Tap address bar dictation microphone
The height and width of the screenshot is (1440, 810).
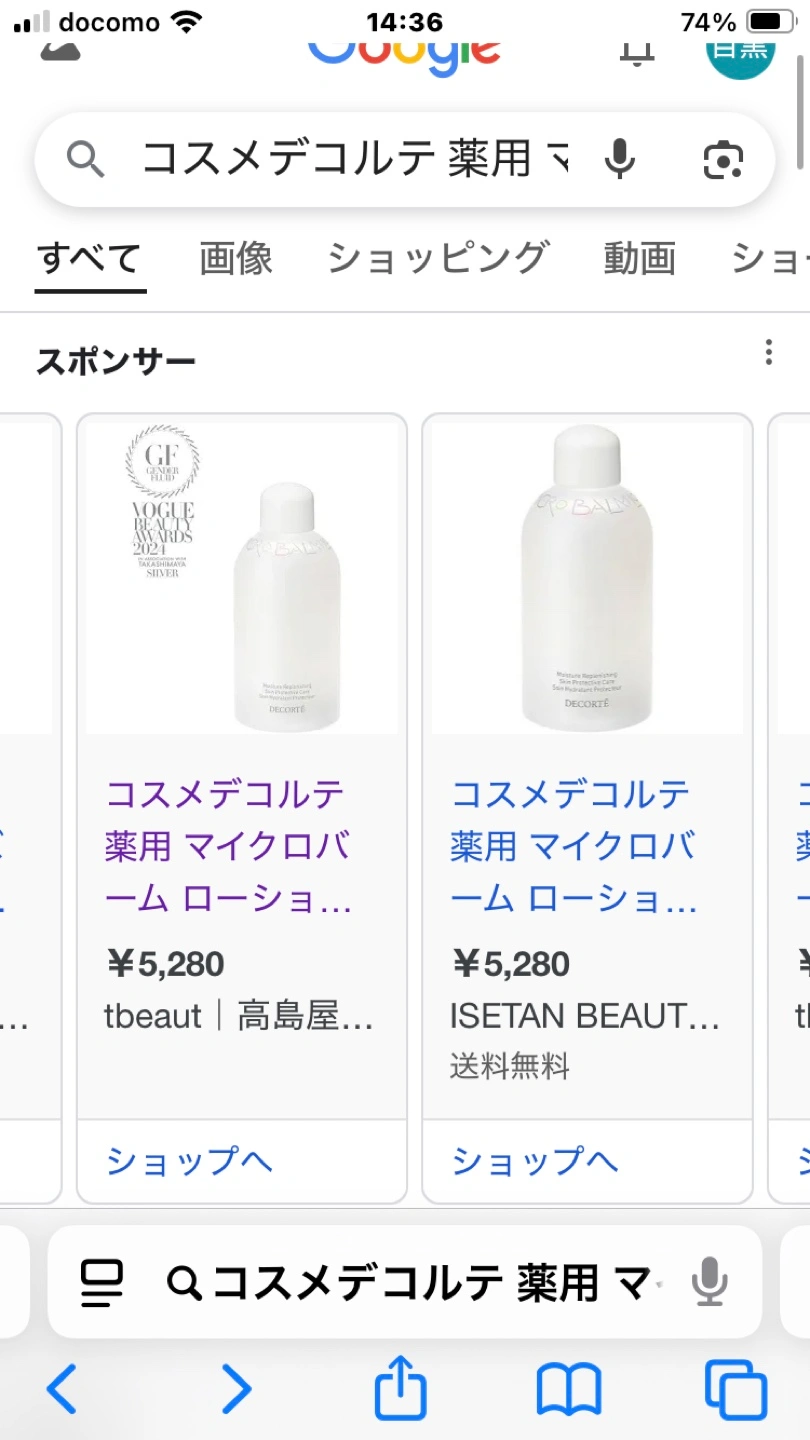coord(710,1282)
